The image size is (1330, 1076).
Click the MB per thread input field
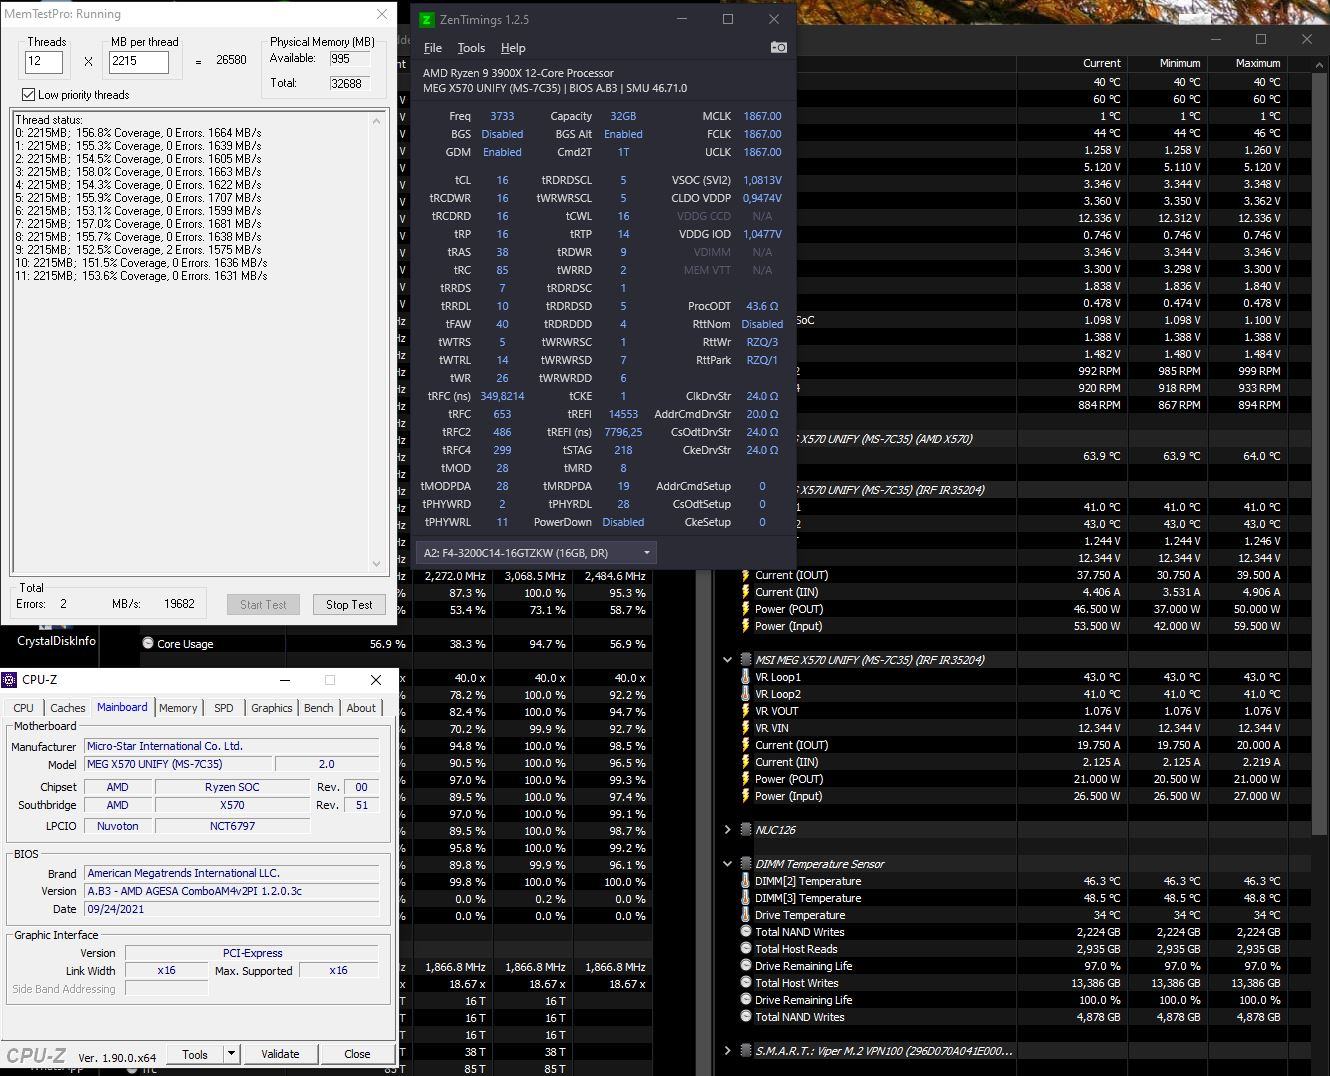tap(138, 61)
